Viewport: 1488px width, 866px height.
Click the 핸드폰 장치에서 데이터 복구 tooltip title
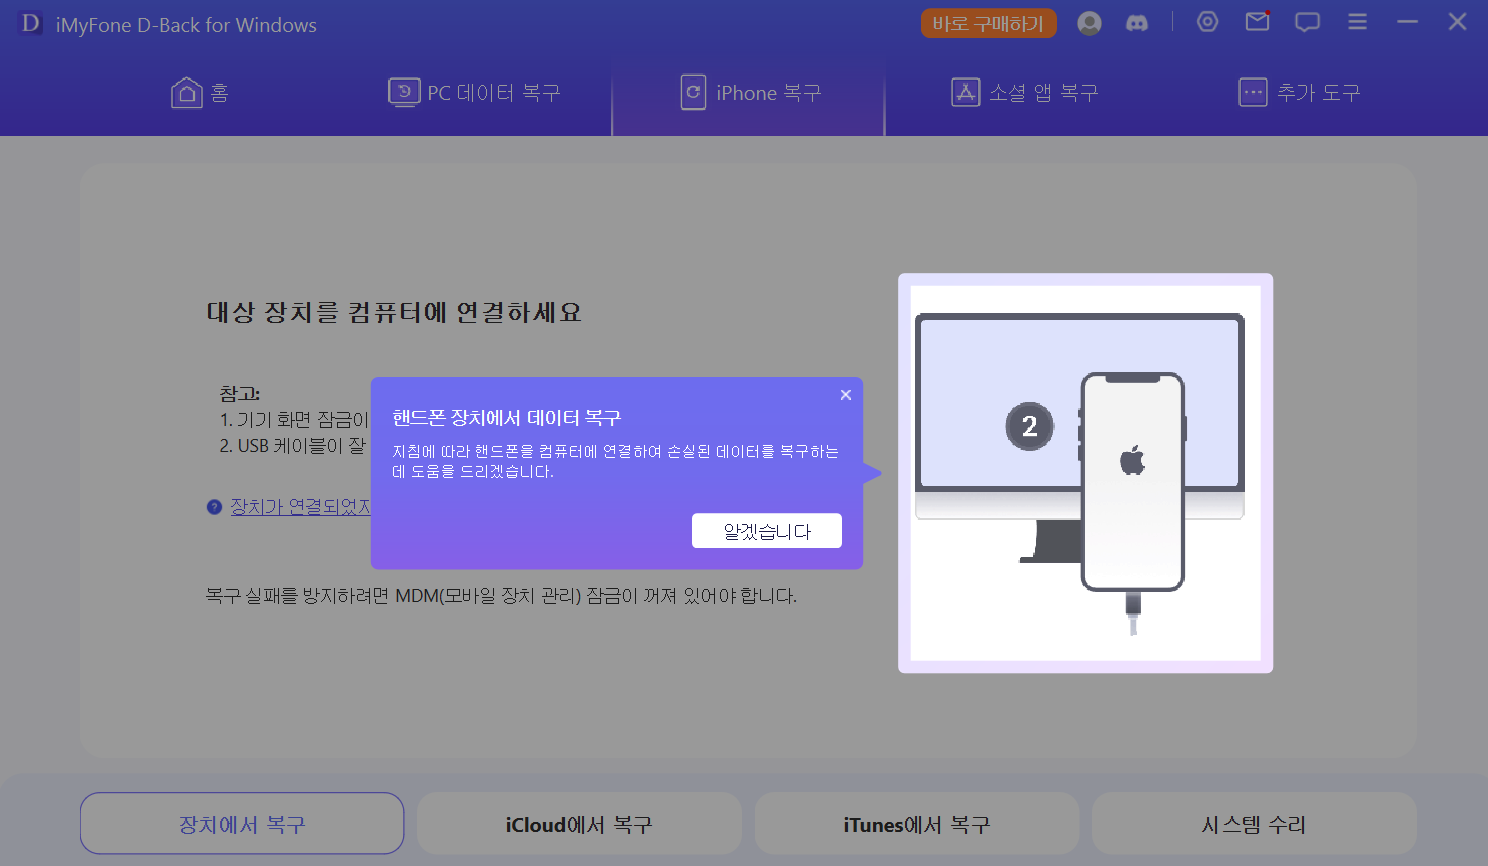tap(507, 418)
